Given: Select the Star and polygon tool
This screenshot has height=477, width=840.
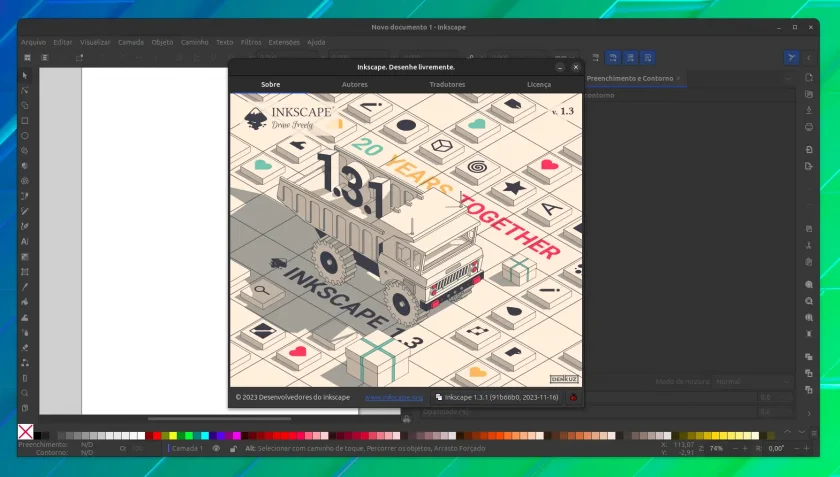Looking at the screenshot, I should (x=25, y=151).
